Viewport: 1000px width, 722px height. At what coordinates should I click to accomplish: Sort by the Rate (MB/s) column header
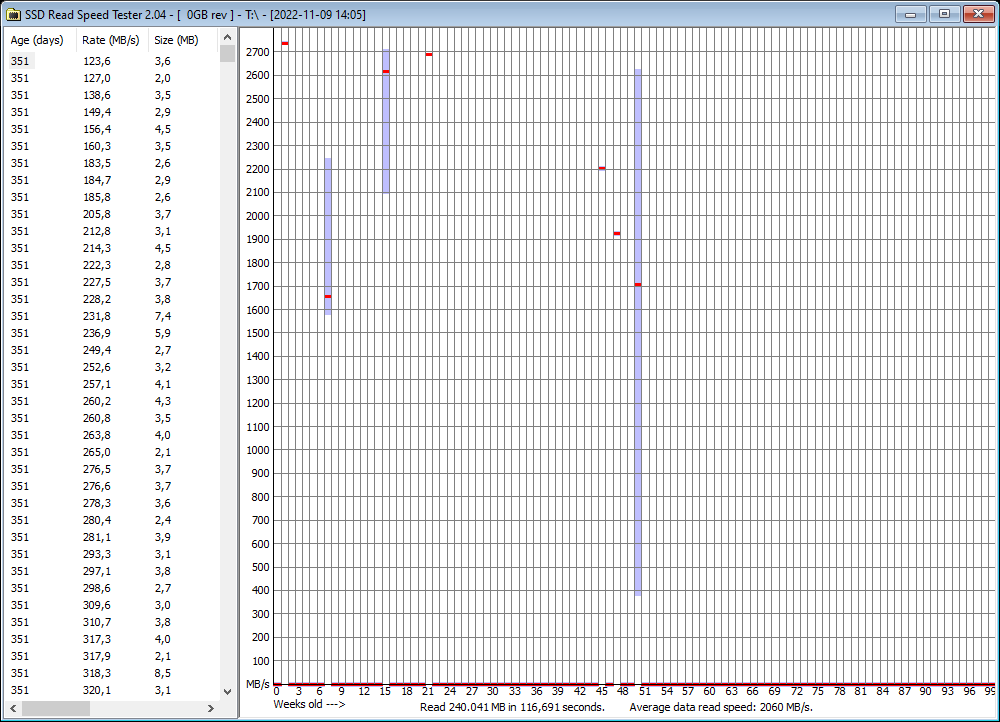112,40
